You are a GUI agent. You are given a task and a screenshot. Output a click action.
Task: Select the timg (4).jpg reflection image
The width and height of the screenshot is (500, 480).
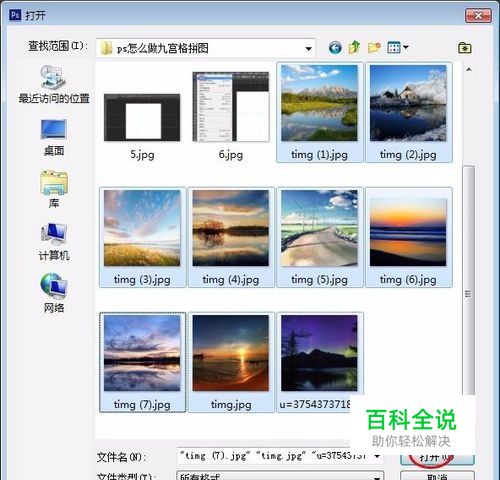(x=231, y=228)
